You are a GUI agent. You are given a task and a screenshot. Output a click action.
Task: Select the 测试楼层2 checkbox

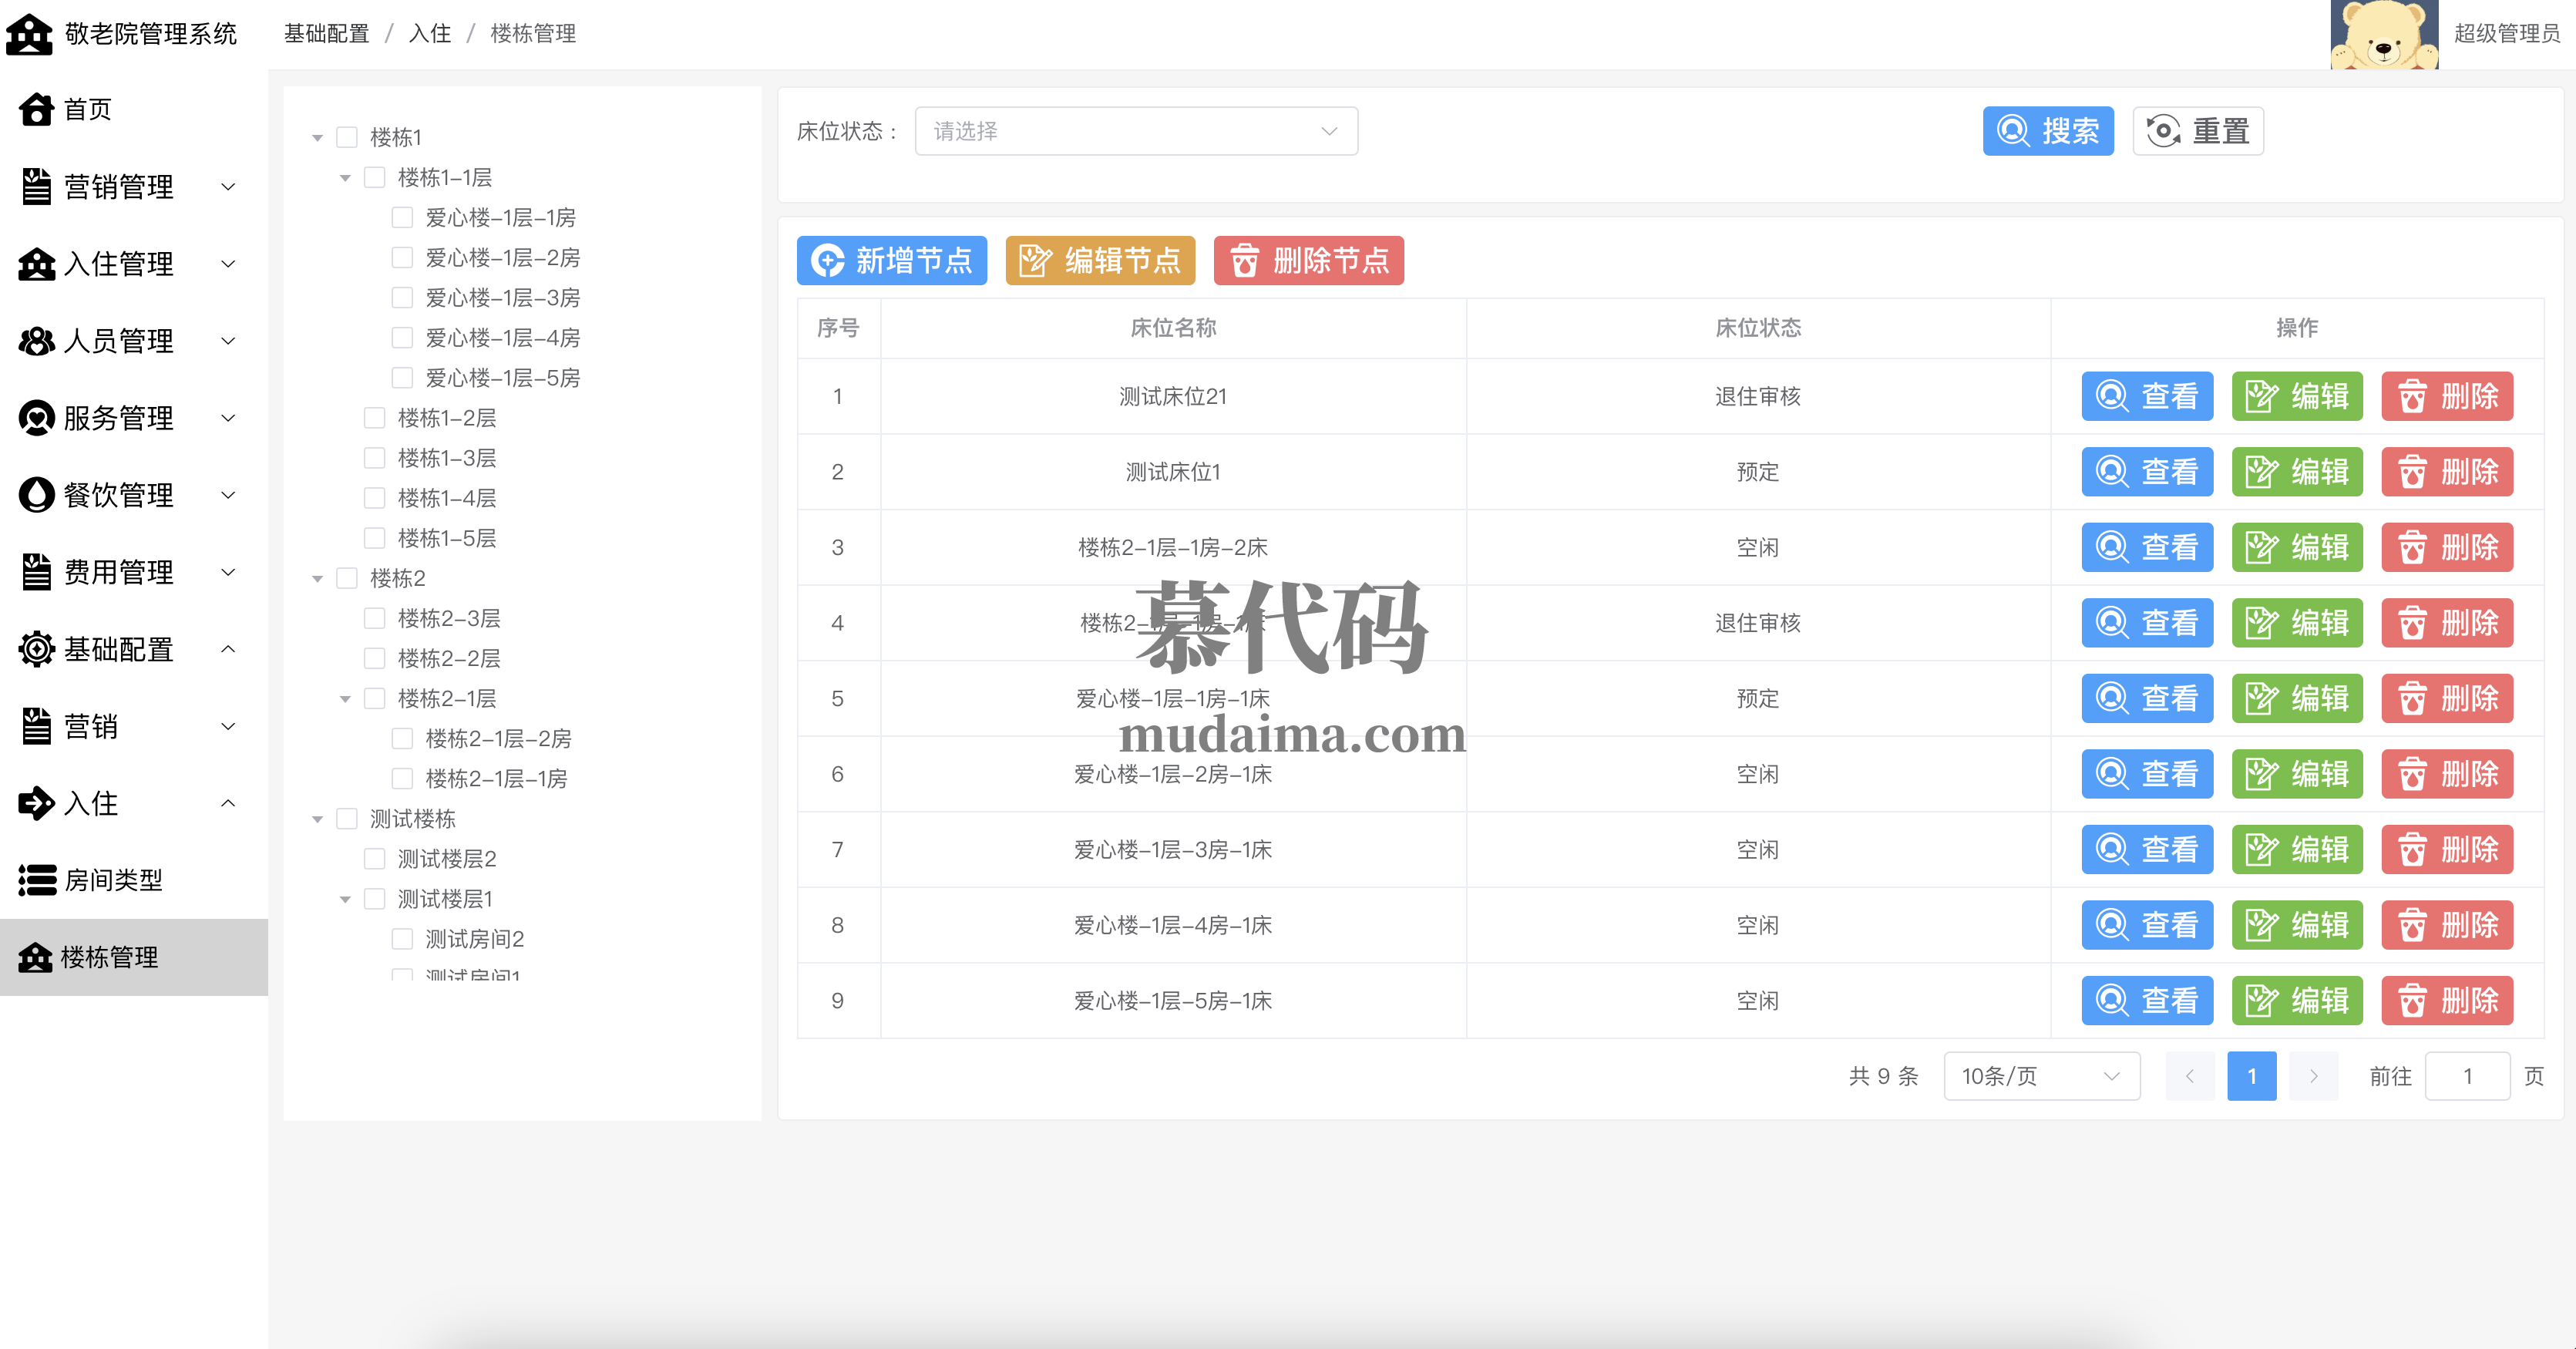coord(375,858)
